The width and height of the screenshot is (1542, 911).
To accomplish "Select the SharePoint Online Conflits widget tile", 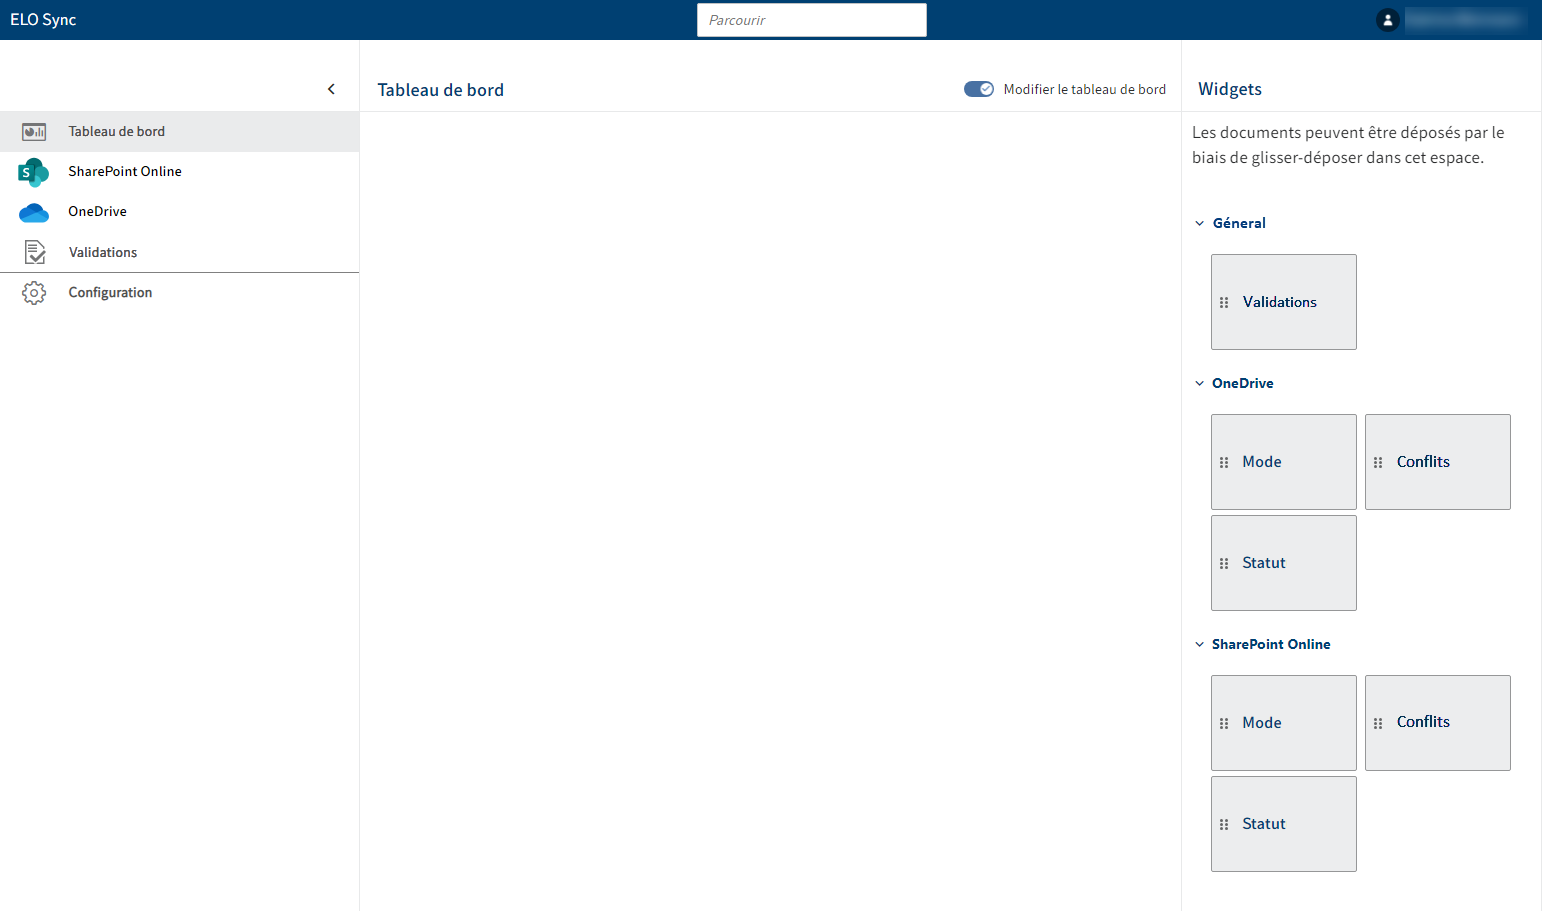I will 1438,723.
